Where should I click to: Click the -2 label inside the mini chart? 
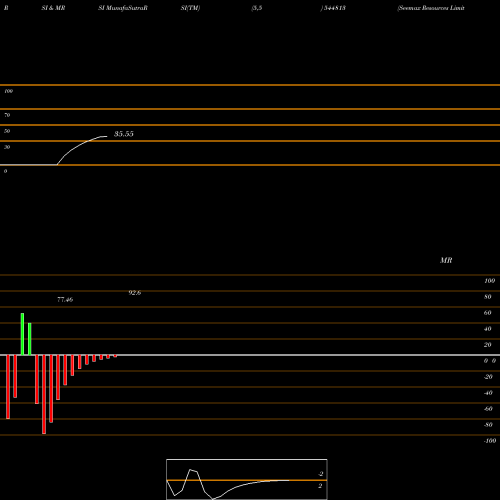(x=320, y=474)
